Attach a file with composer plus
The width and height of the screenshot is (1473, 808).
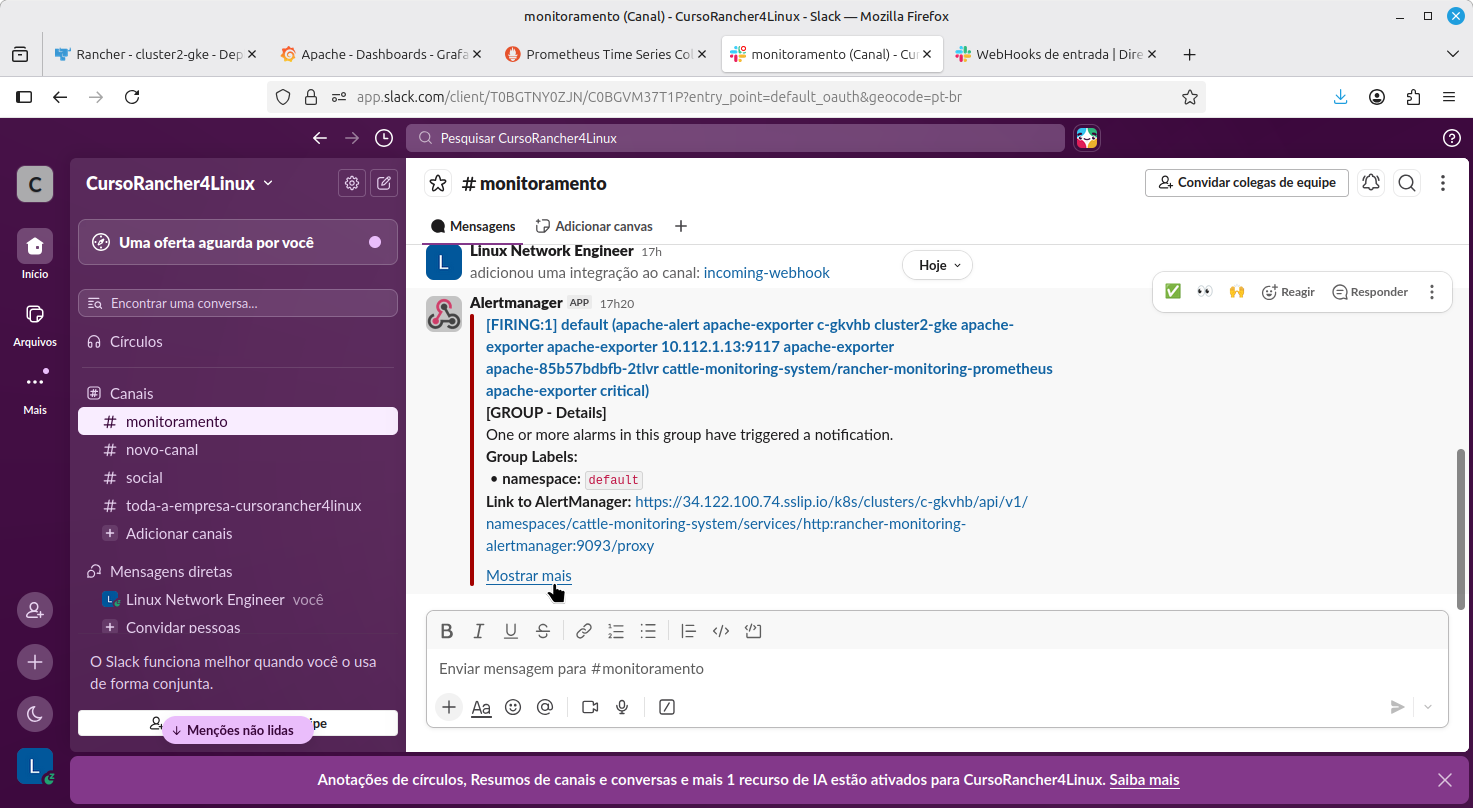tap(449, 707)
